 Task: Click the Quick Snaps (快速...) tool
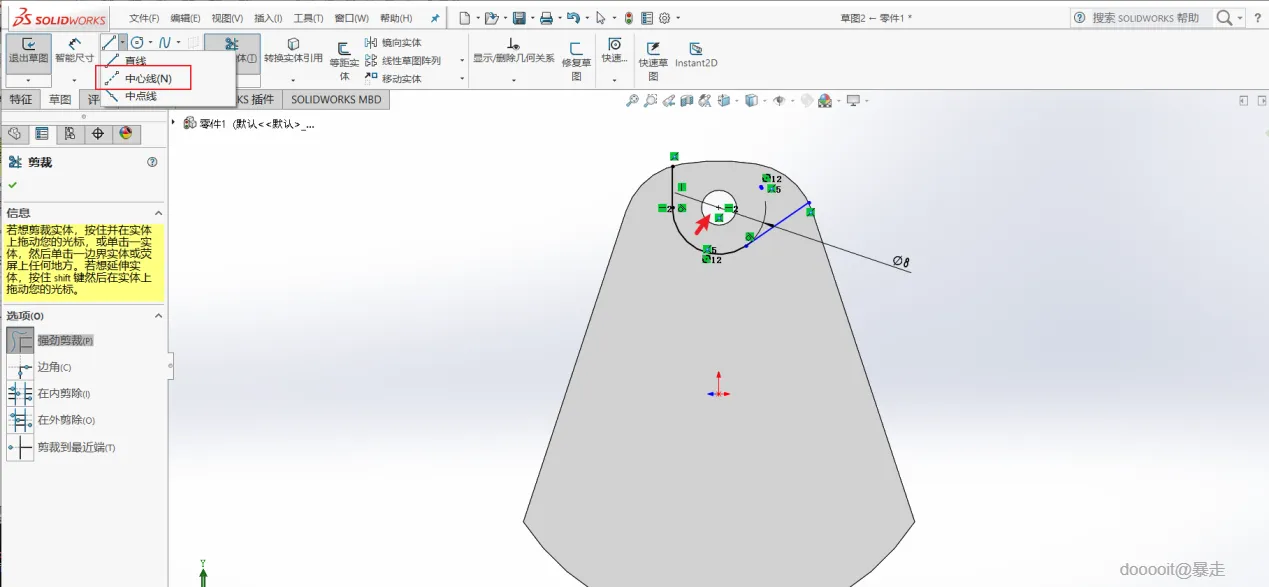coord(614,51)
